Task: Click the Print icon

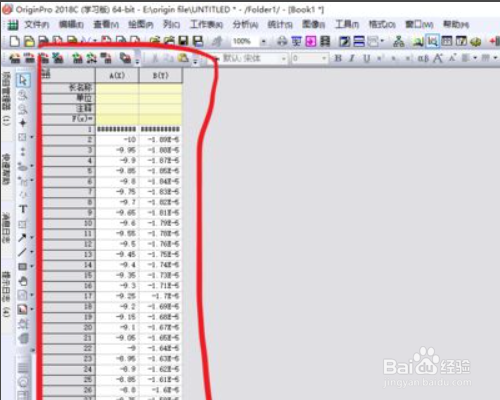Action: 282,41
